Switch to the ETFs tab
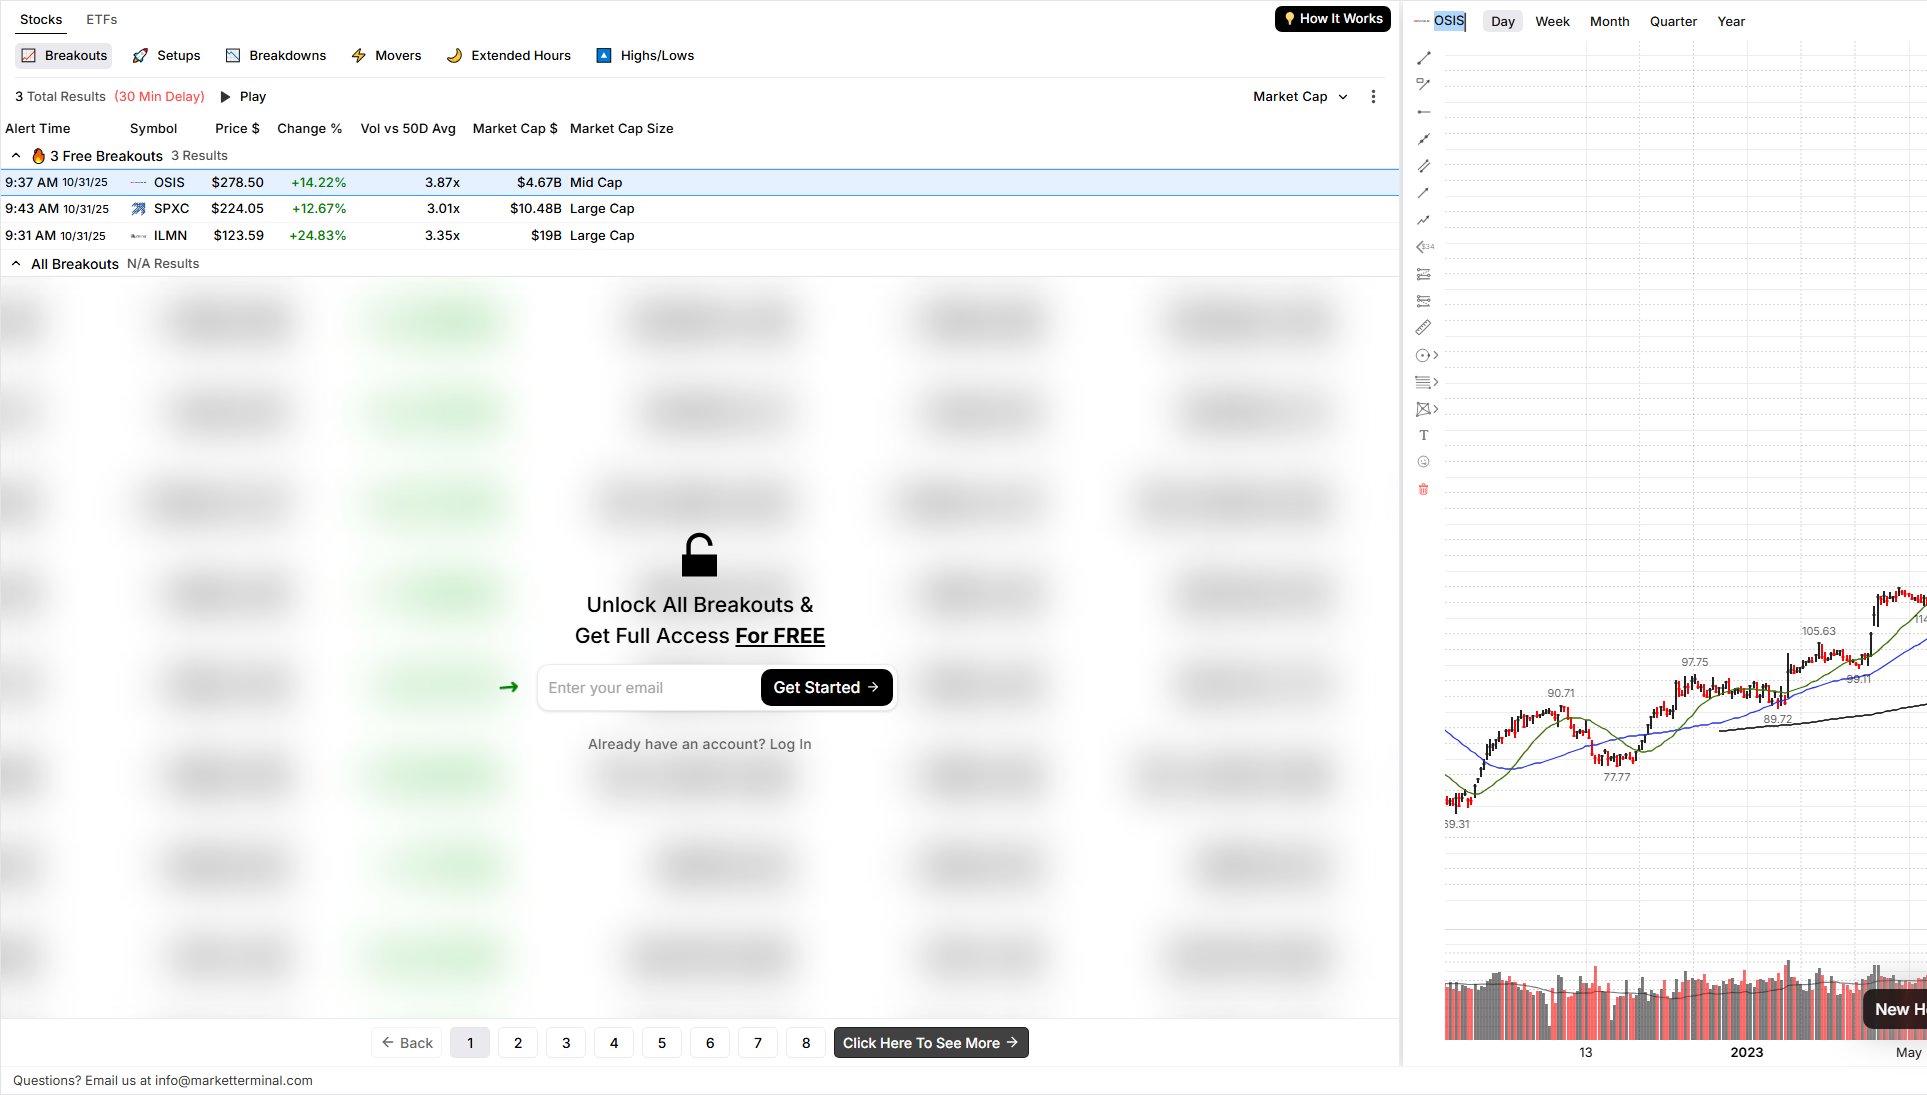 pos(101,19)
